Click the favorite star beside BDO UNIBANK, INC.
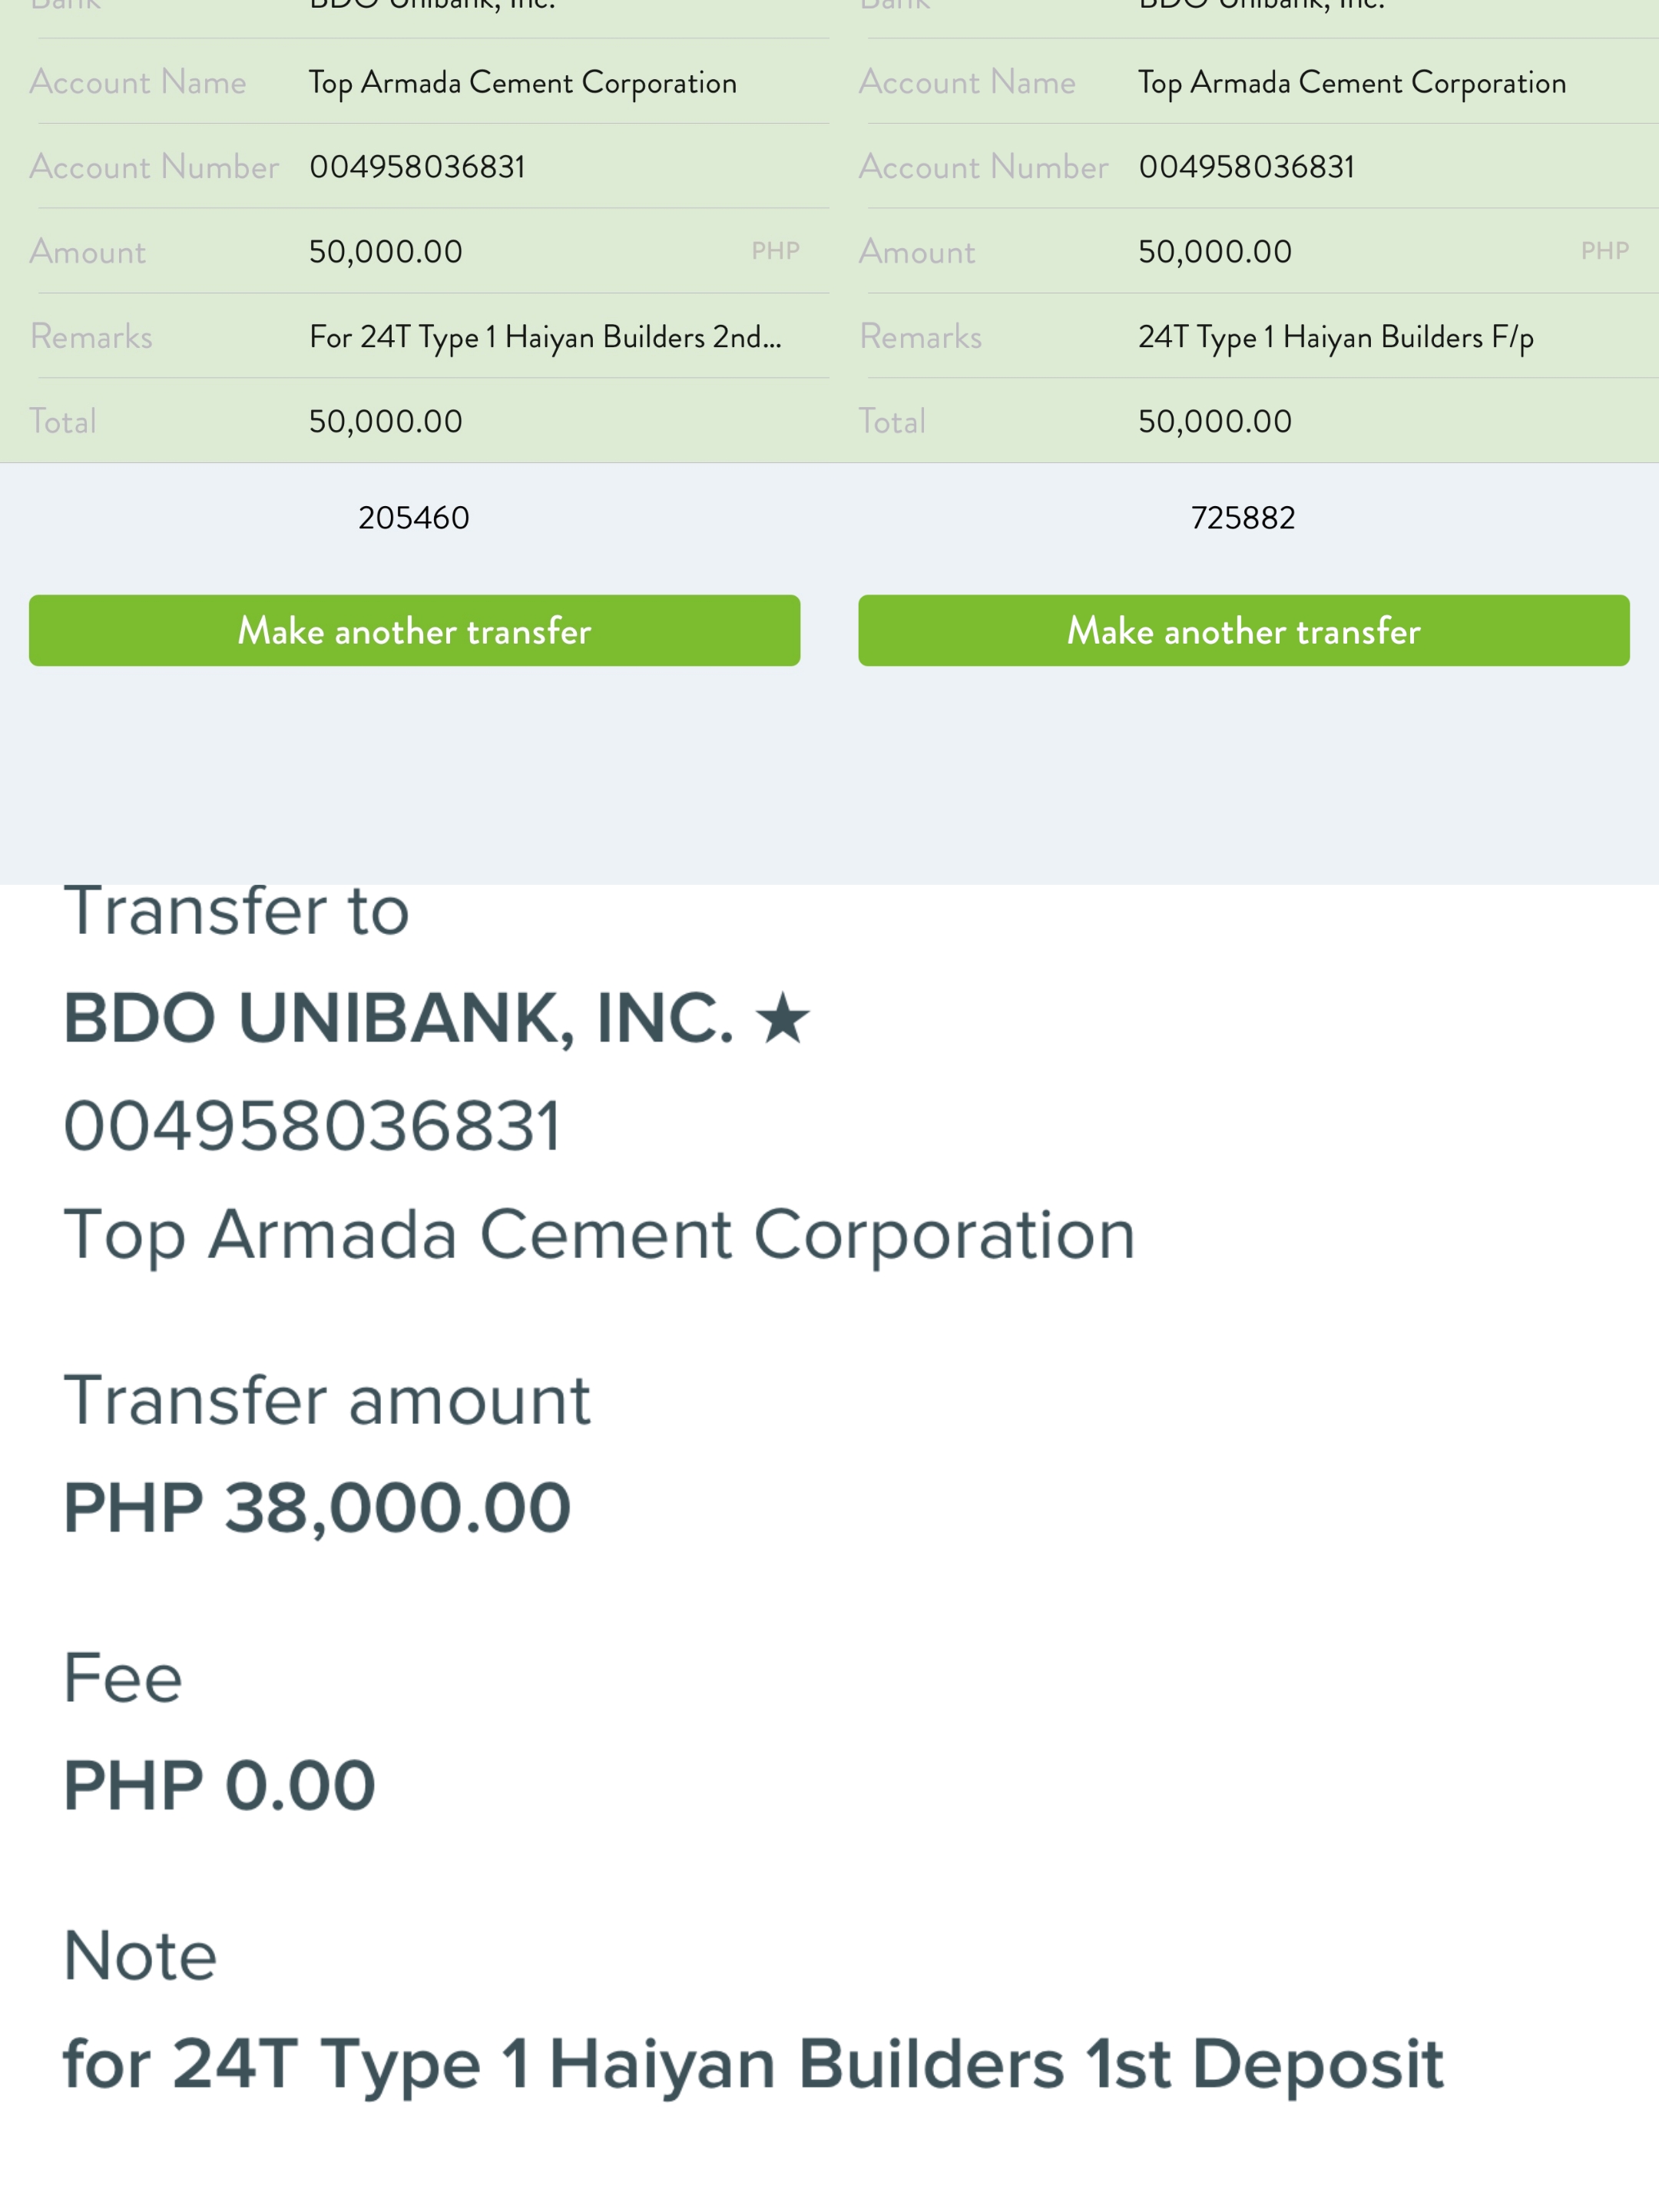 coord(782,1018)
